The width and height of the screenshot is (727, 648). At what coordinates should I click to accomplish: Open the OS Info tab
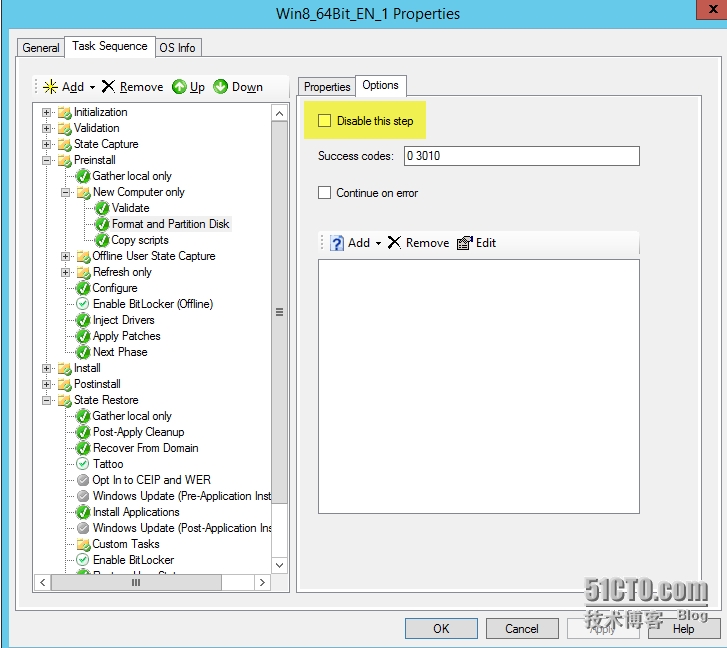(178, 48)
